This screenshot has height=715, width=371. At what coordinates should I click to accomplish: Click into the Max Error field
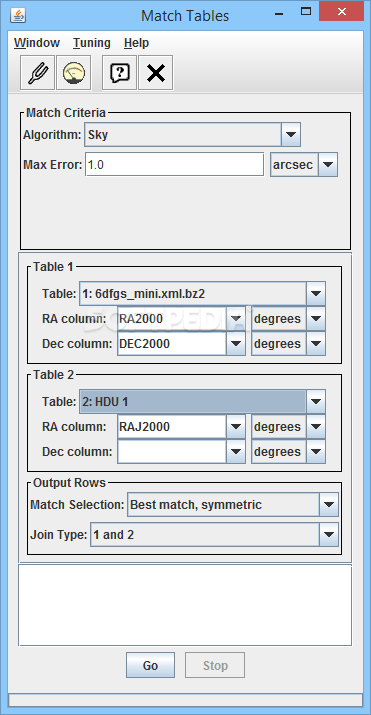click(175, 165)
